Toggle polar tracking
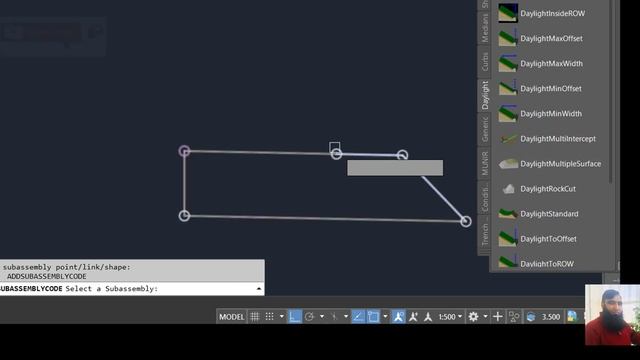Image resolution: width=640 pixels, height=360 pixels. pos(309,317)
